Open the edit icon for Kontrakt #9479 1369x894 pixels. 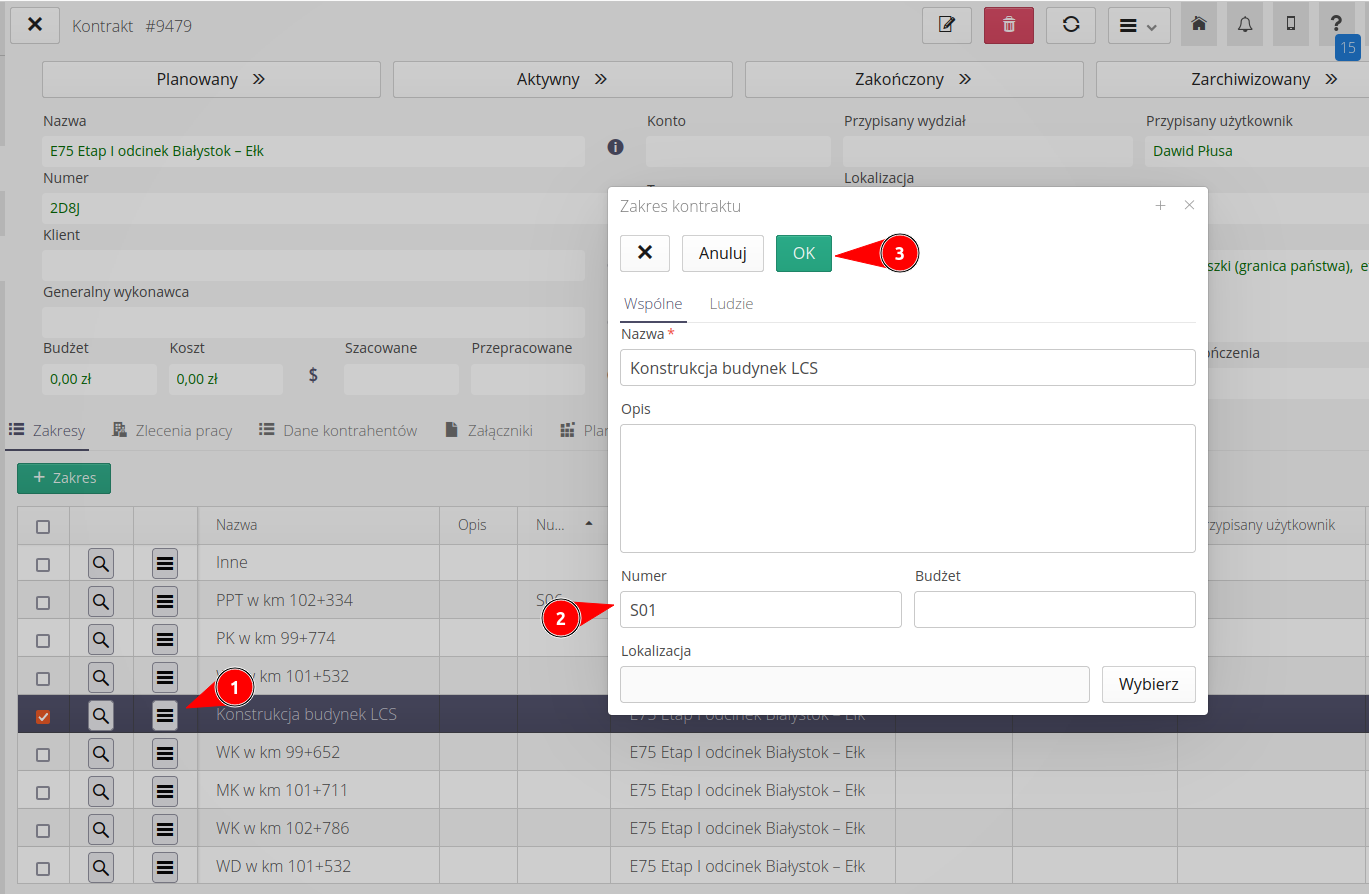click(946, 25)
